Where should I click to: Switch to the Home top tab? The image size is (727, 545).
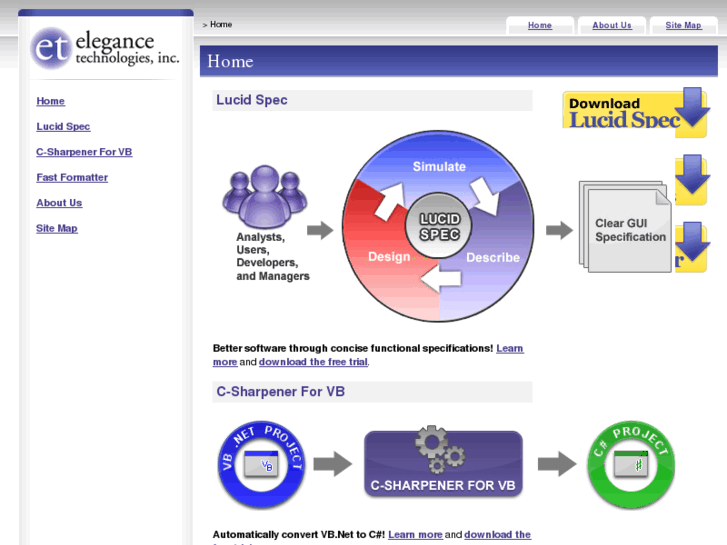pyautogui.click(x=540, y=26)
